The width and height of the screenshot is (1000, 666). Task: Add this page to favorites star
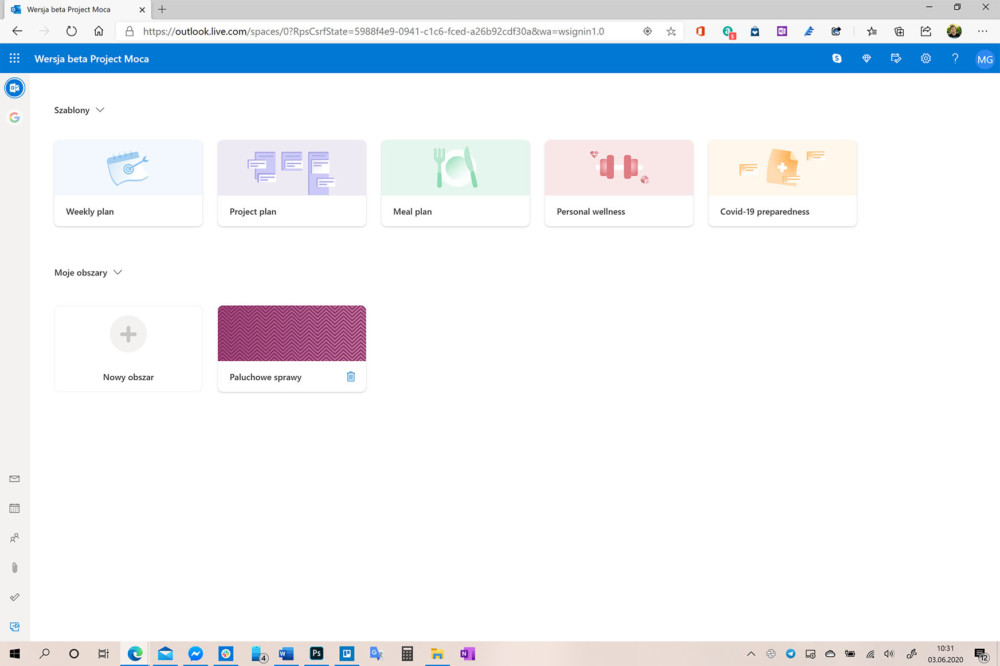point(671,31)
